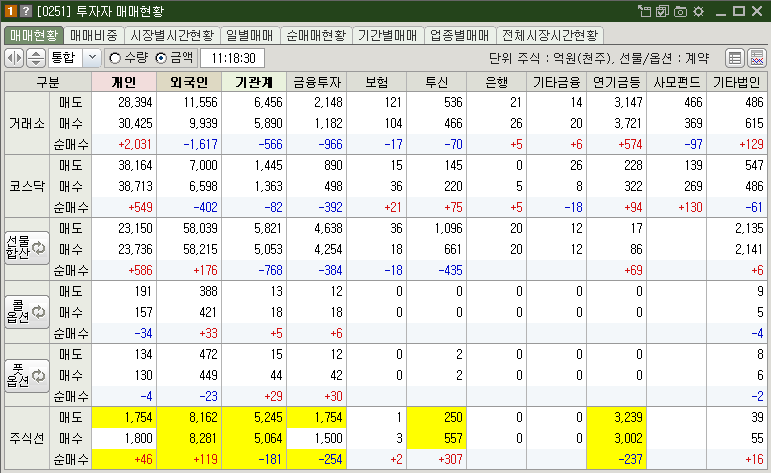Click the 거래소 개인 net value +2,031

(135, 144)
